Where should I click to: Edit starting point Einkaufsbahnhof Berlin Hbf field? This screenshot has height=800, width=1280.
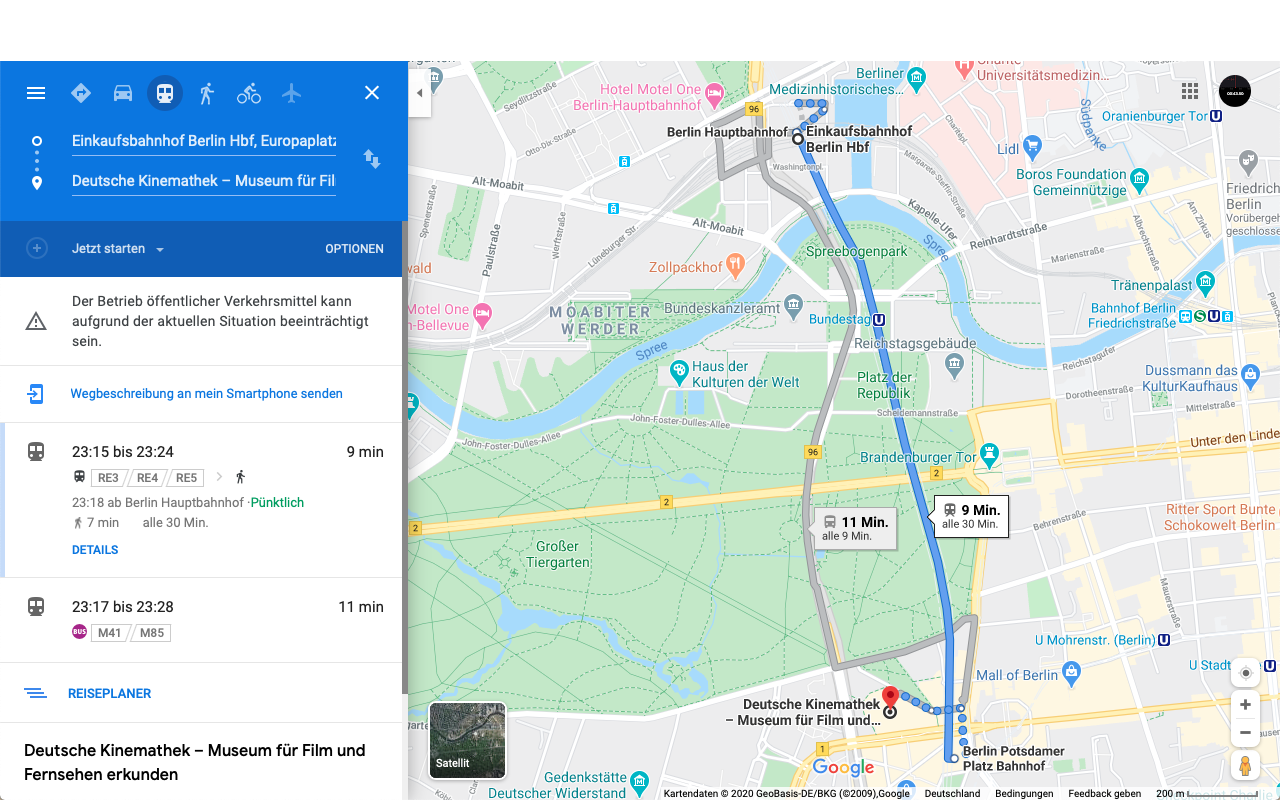click(x=204, y=141)
